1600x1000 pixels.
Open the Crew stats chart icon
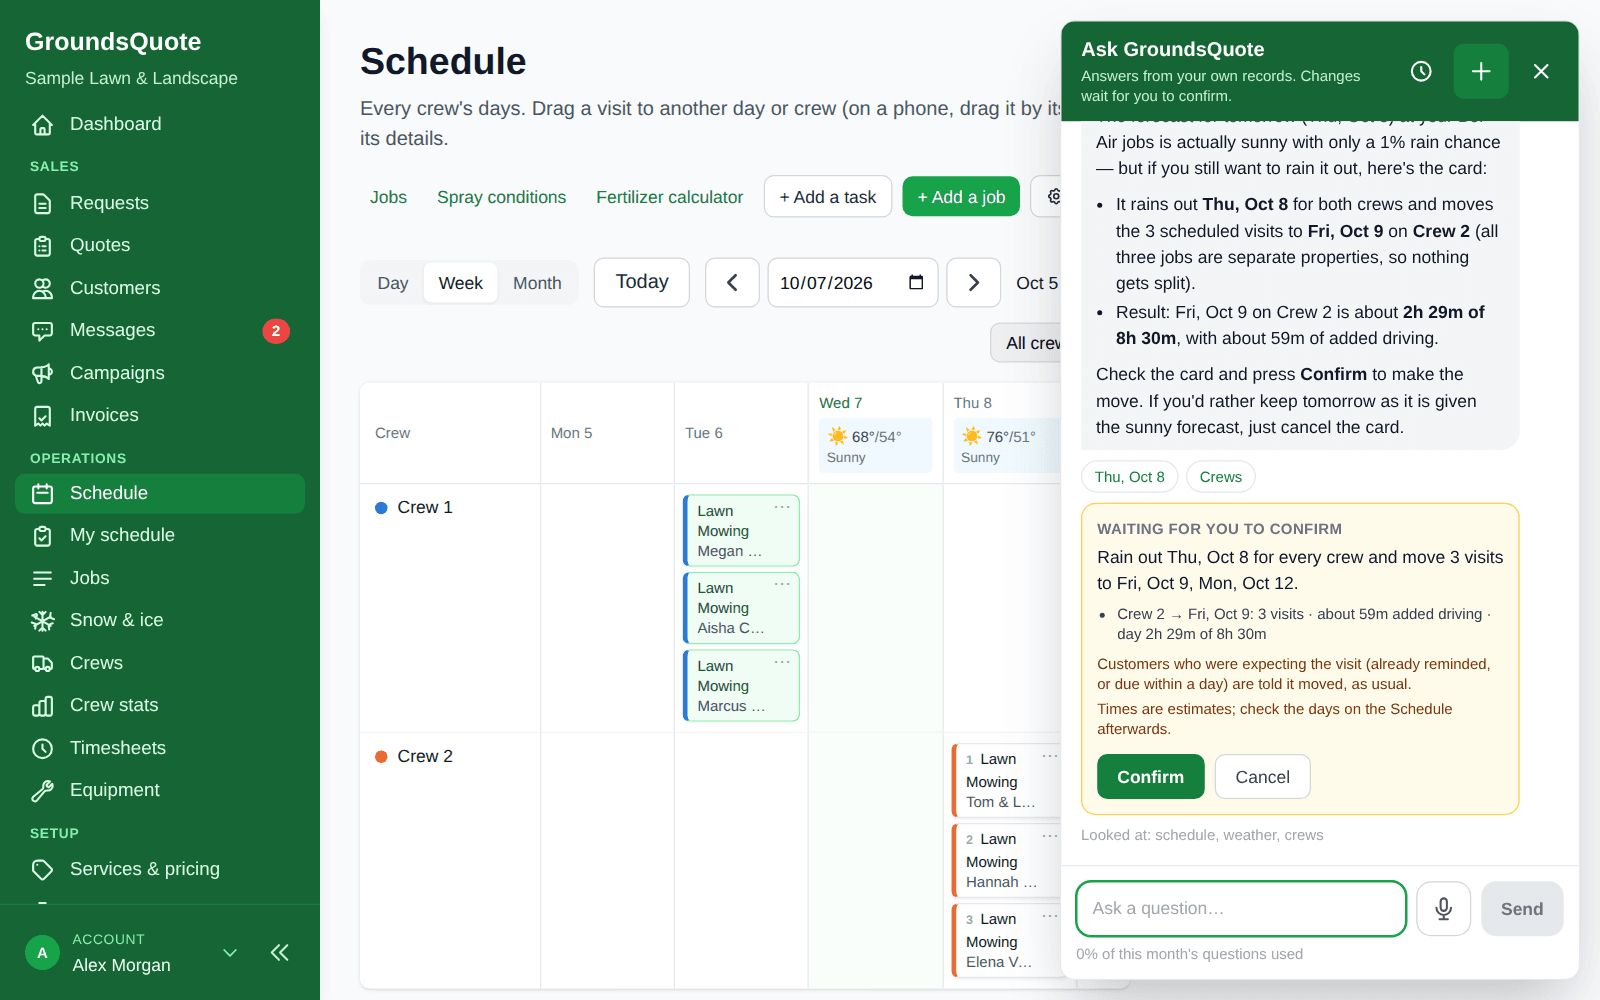click(42, 706)
